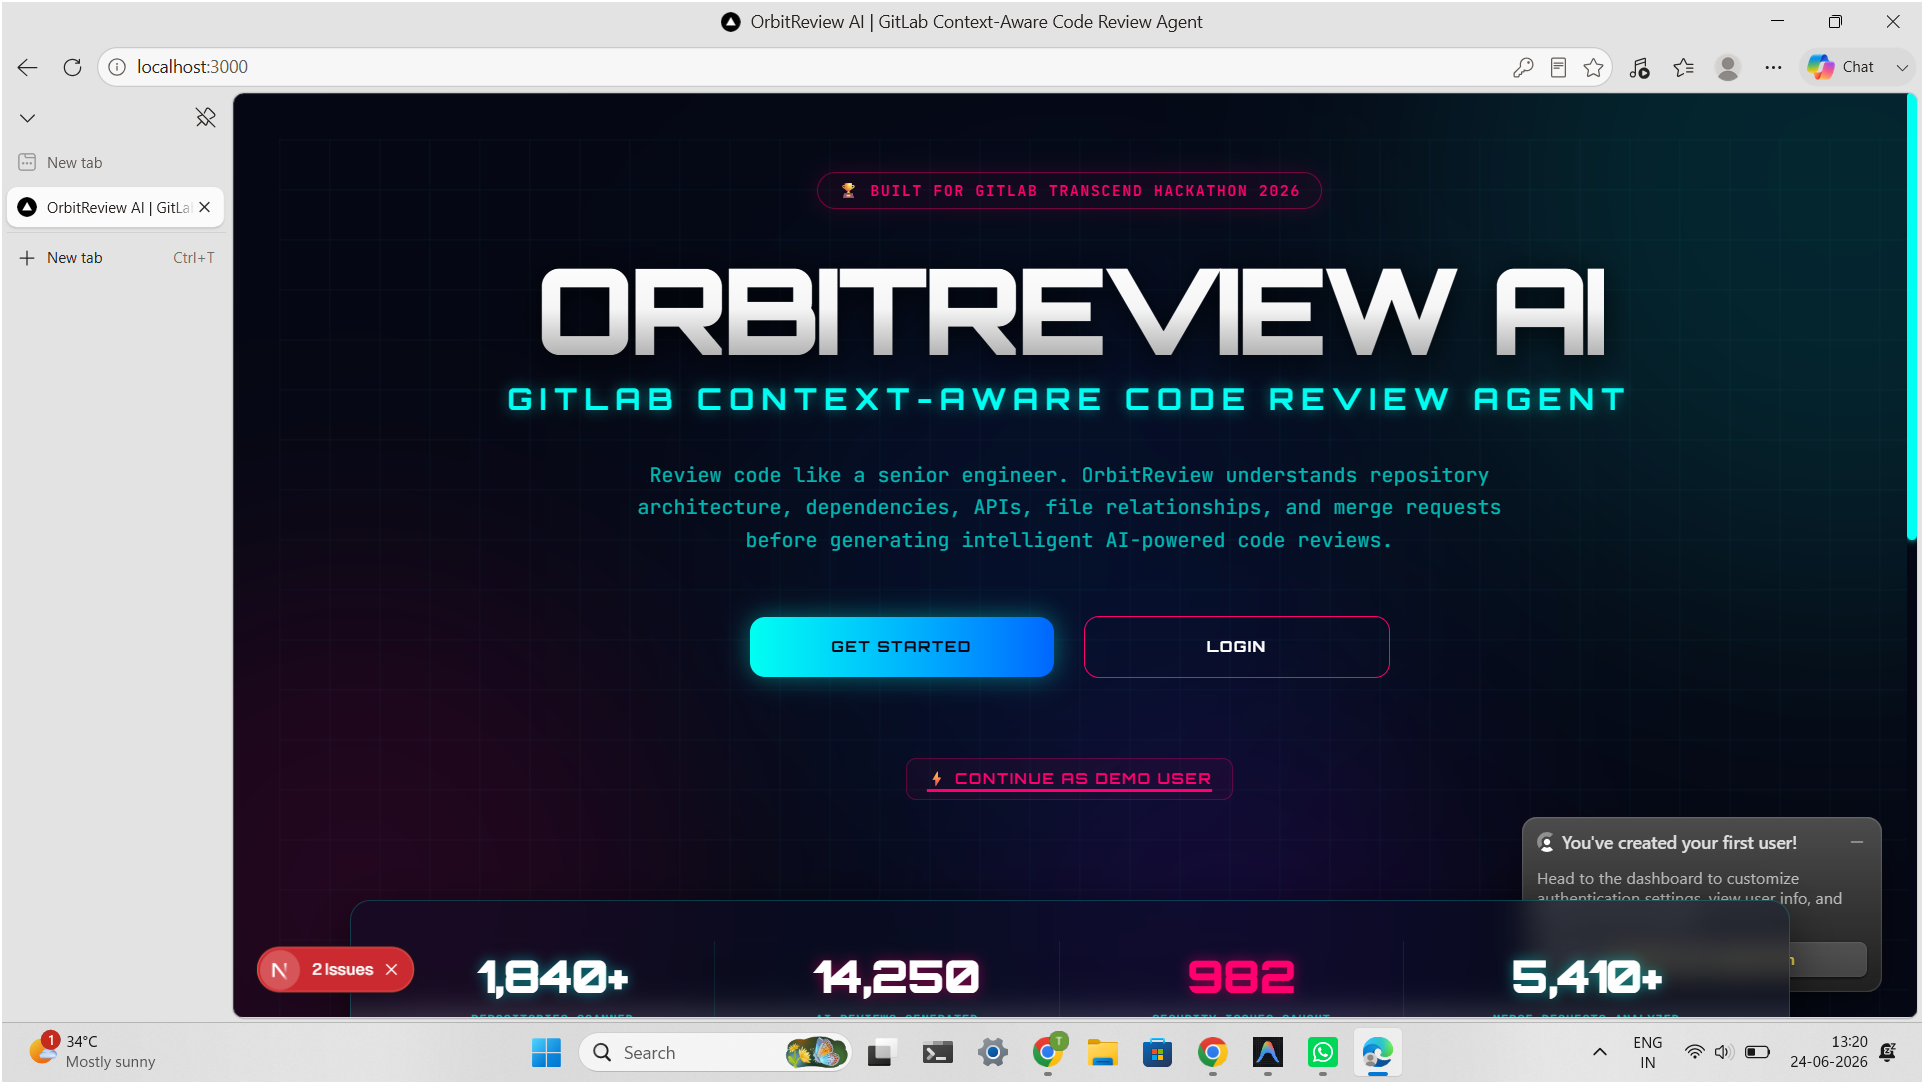Open the weather widget showing 34°C

pos(93,1052)
